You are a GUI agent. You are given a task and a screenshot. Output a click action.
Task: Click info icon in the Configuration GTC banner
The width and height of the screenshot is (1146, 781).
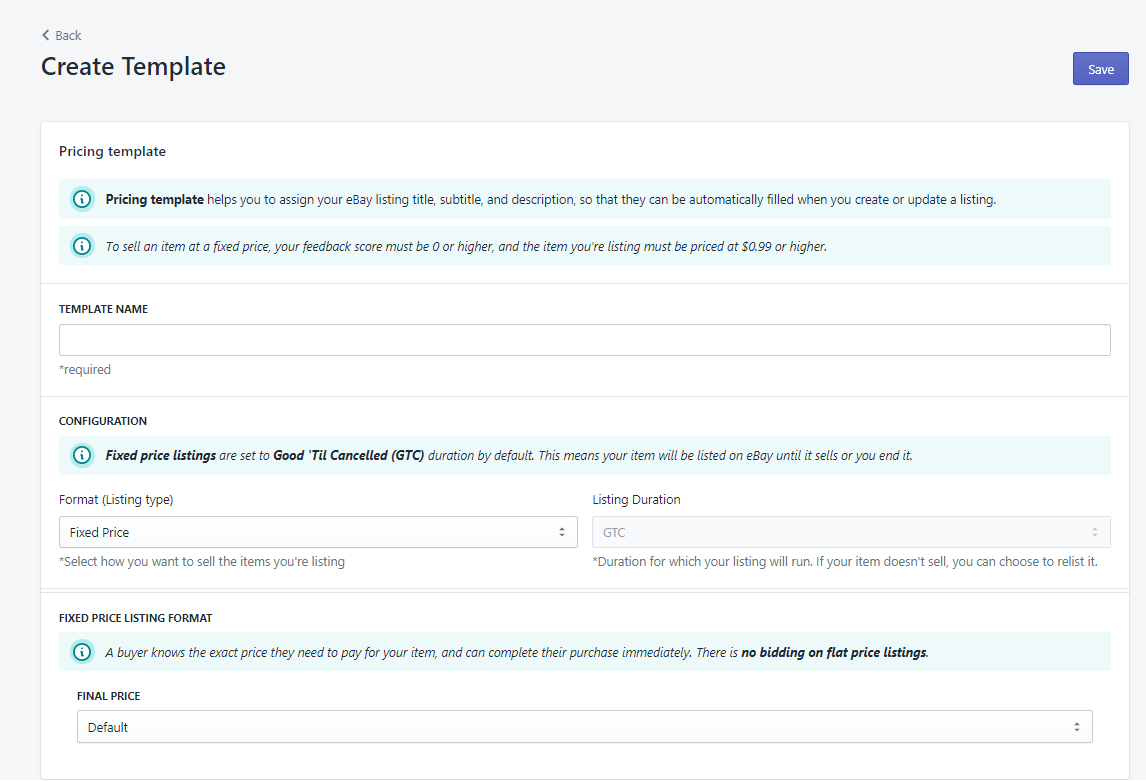click(82, 456)
